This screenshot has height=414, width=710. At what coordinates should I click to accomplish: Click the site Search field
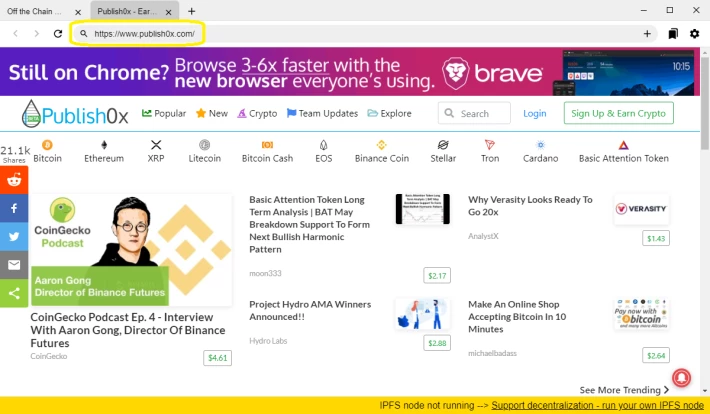(474, 113)
